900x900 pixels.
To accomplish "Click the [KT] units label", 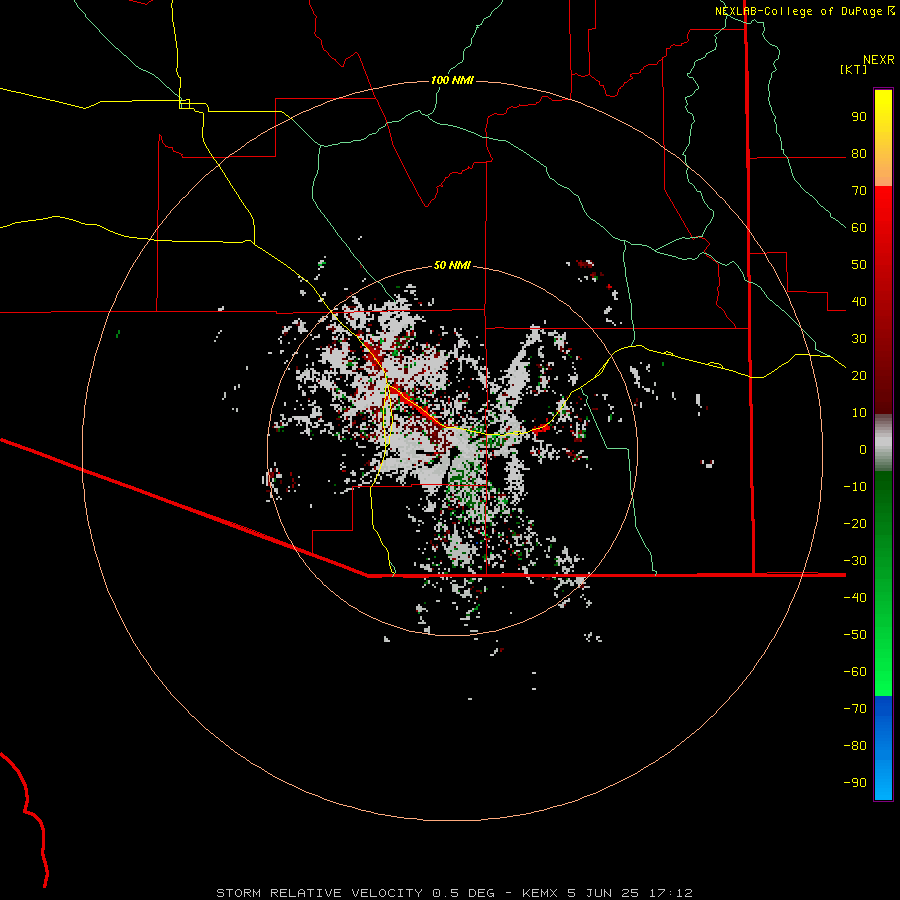I will pyautogui.click(x=854, y=69).
